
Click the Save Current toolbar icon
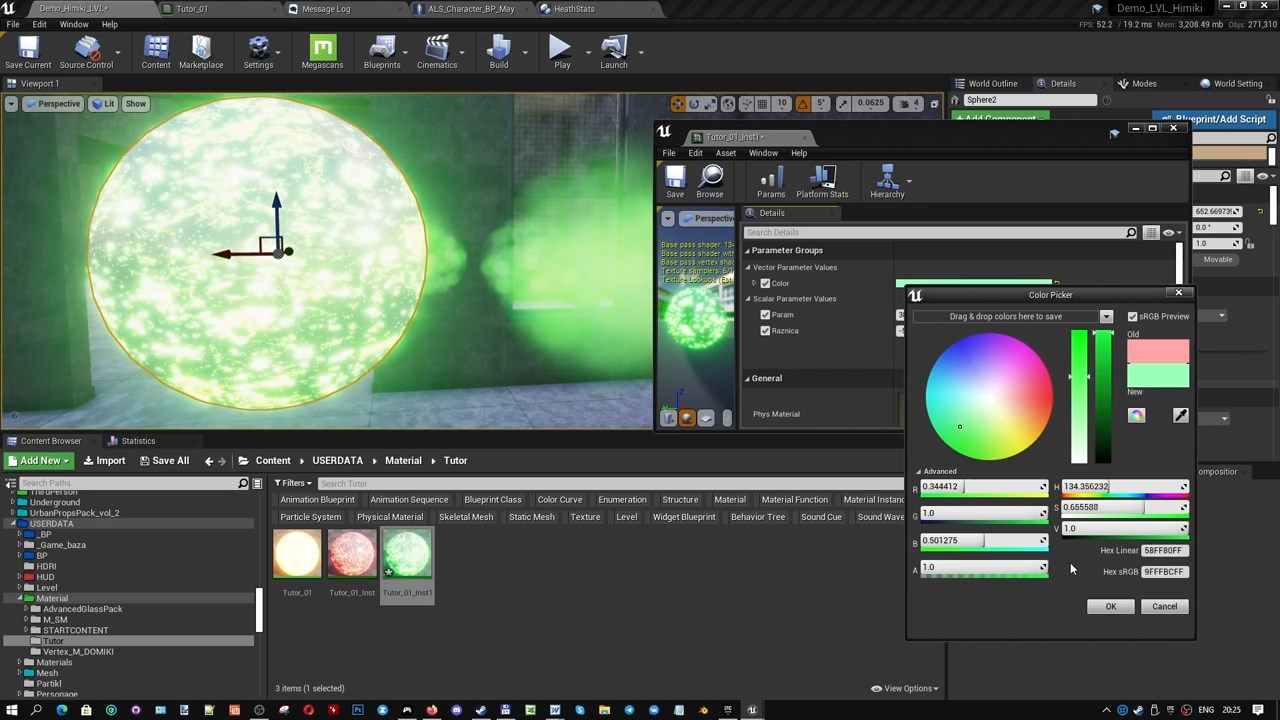[x=28, y=53]
